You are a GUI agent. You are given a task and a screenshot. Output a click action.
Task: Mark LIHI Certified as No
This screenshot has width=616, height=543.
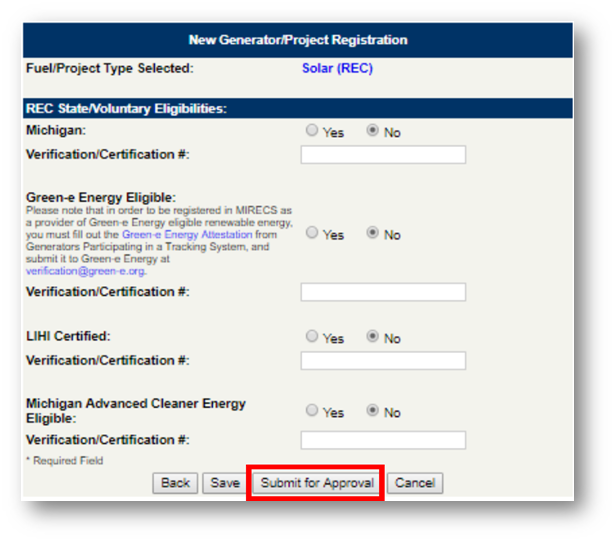(373, 337)
